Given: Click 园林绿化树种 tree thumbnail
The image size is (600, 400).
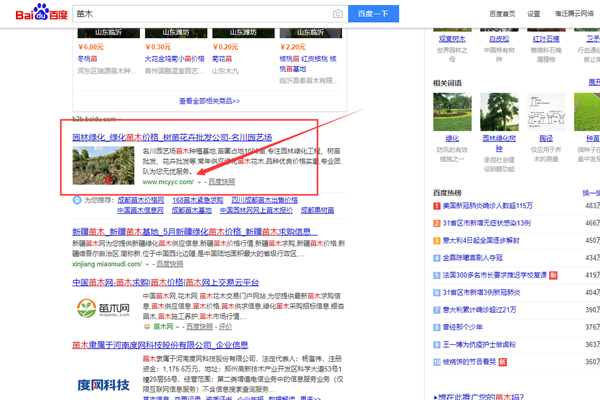Looking at the screenshot, I should 499,112.
